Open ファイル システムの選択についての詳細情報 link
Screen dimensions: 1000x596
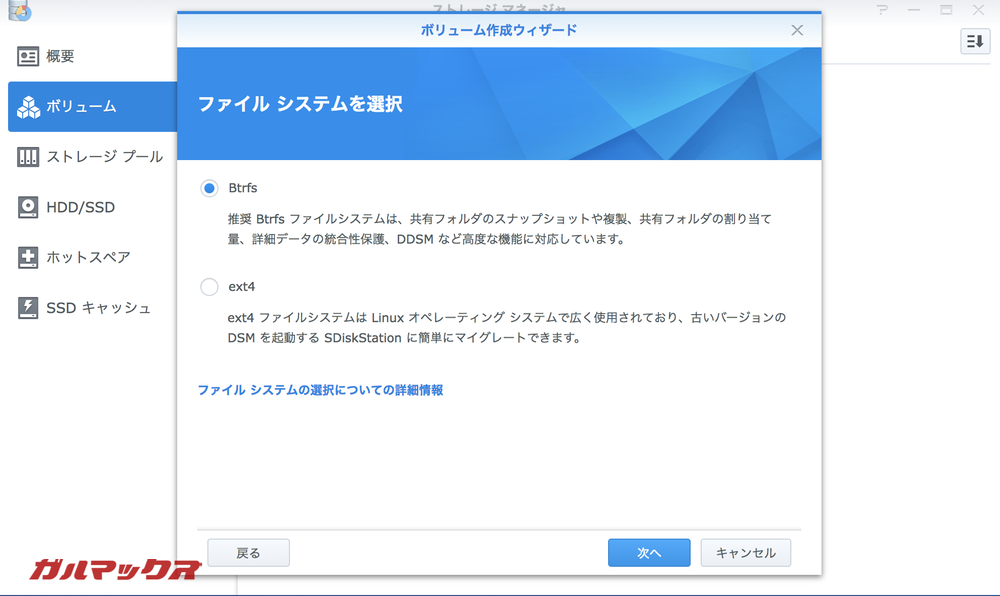click(320, 390)
